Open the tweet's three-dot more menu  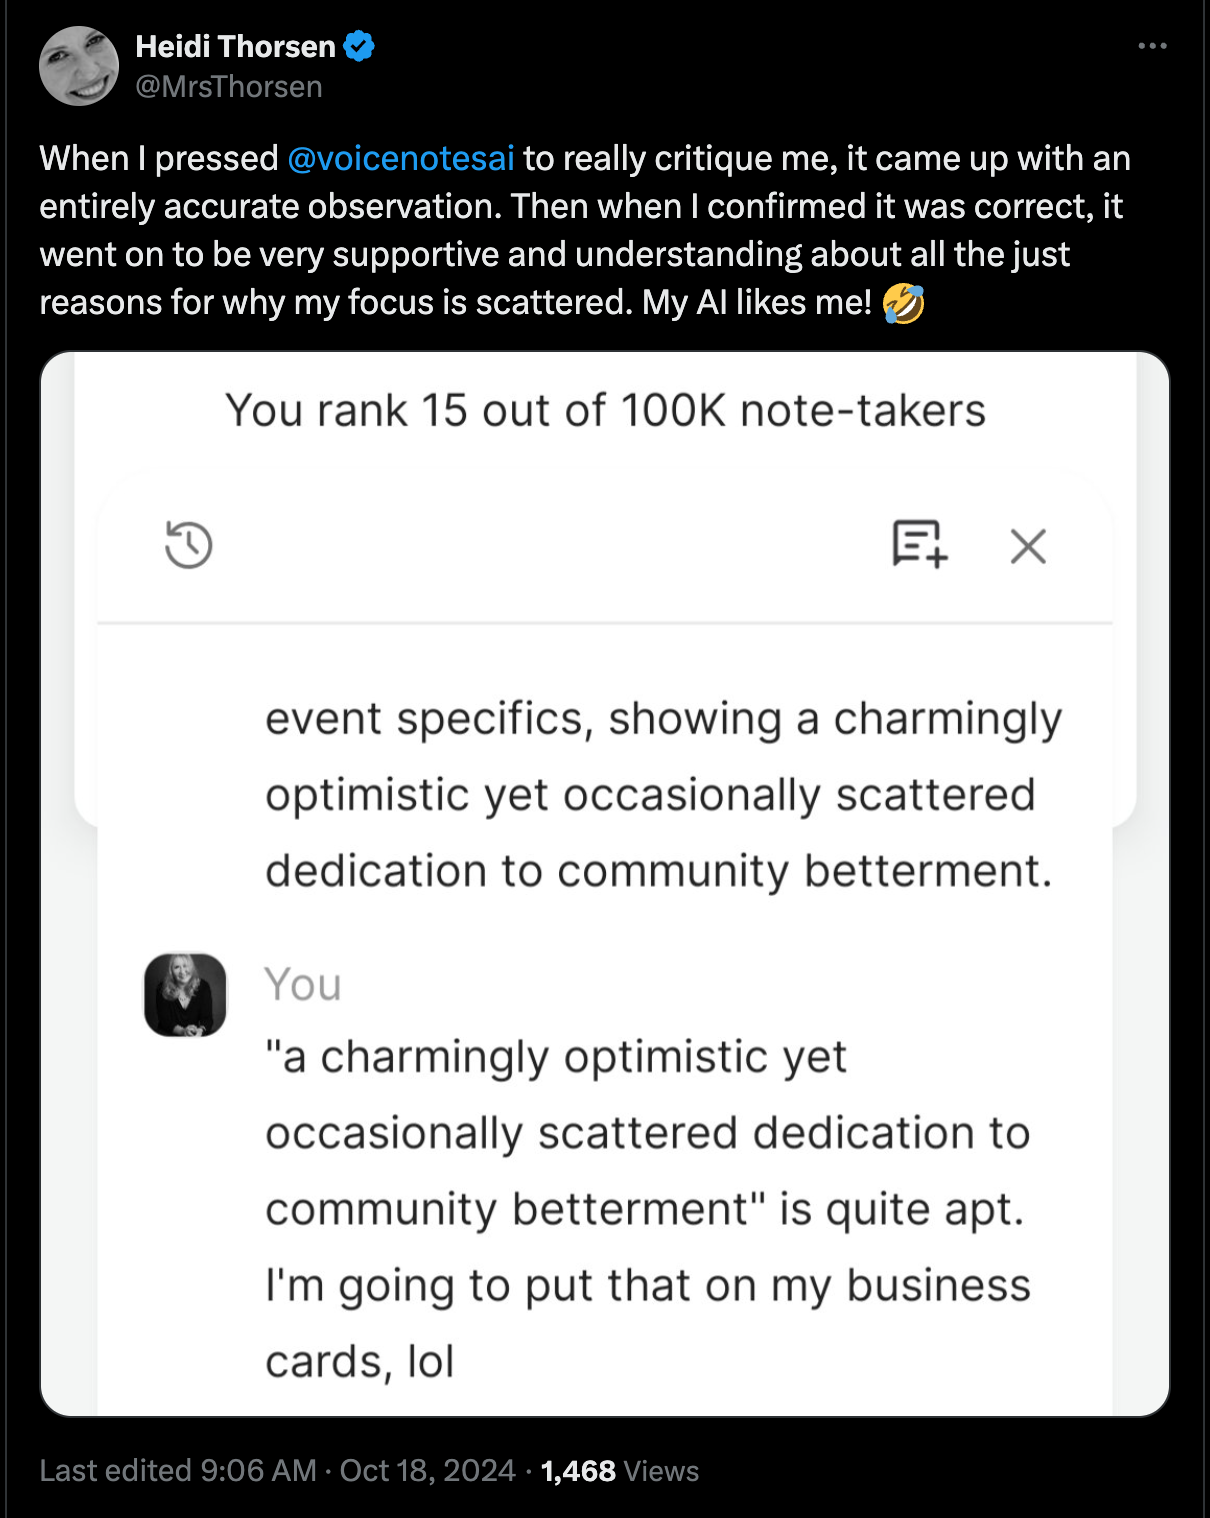1152,46
